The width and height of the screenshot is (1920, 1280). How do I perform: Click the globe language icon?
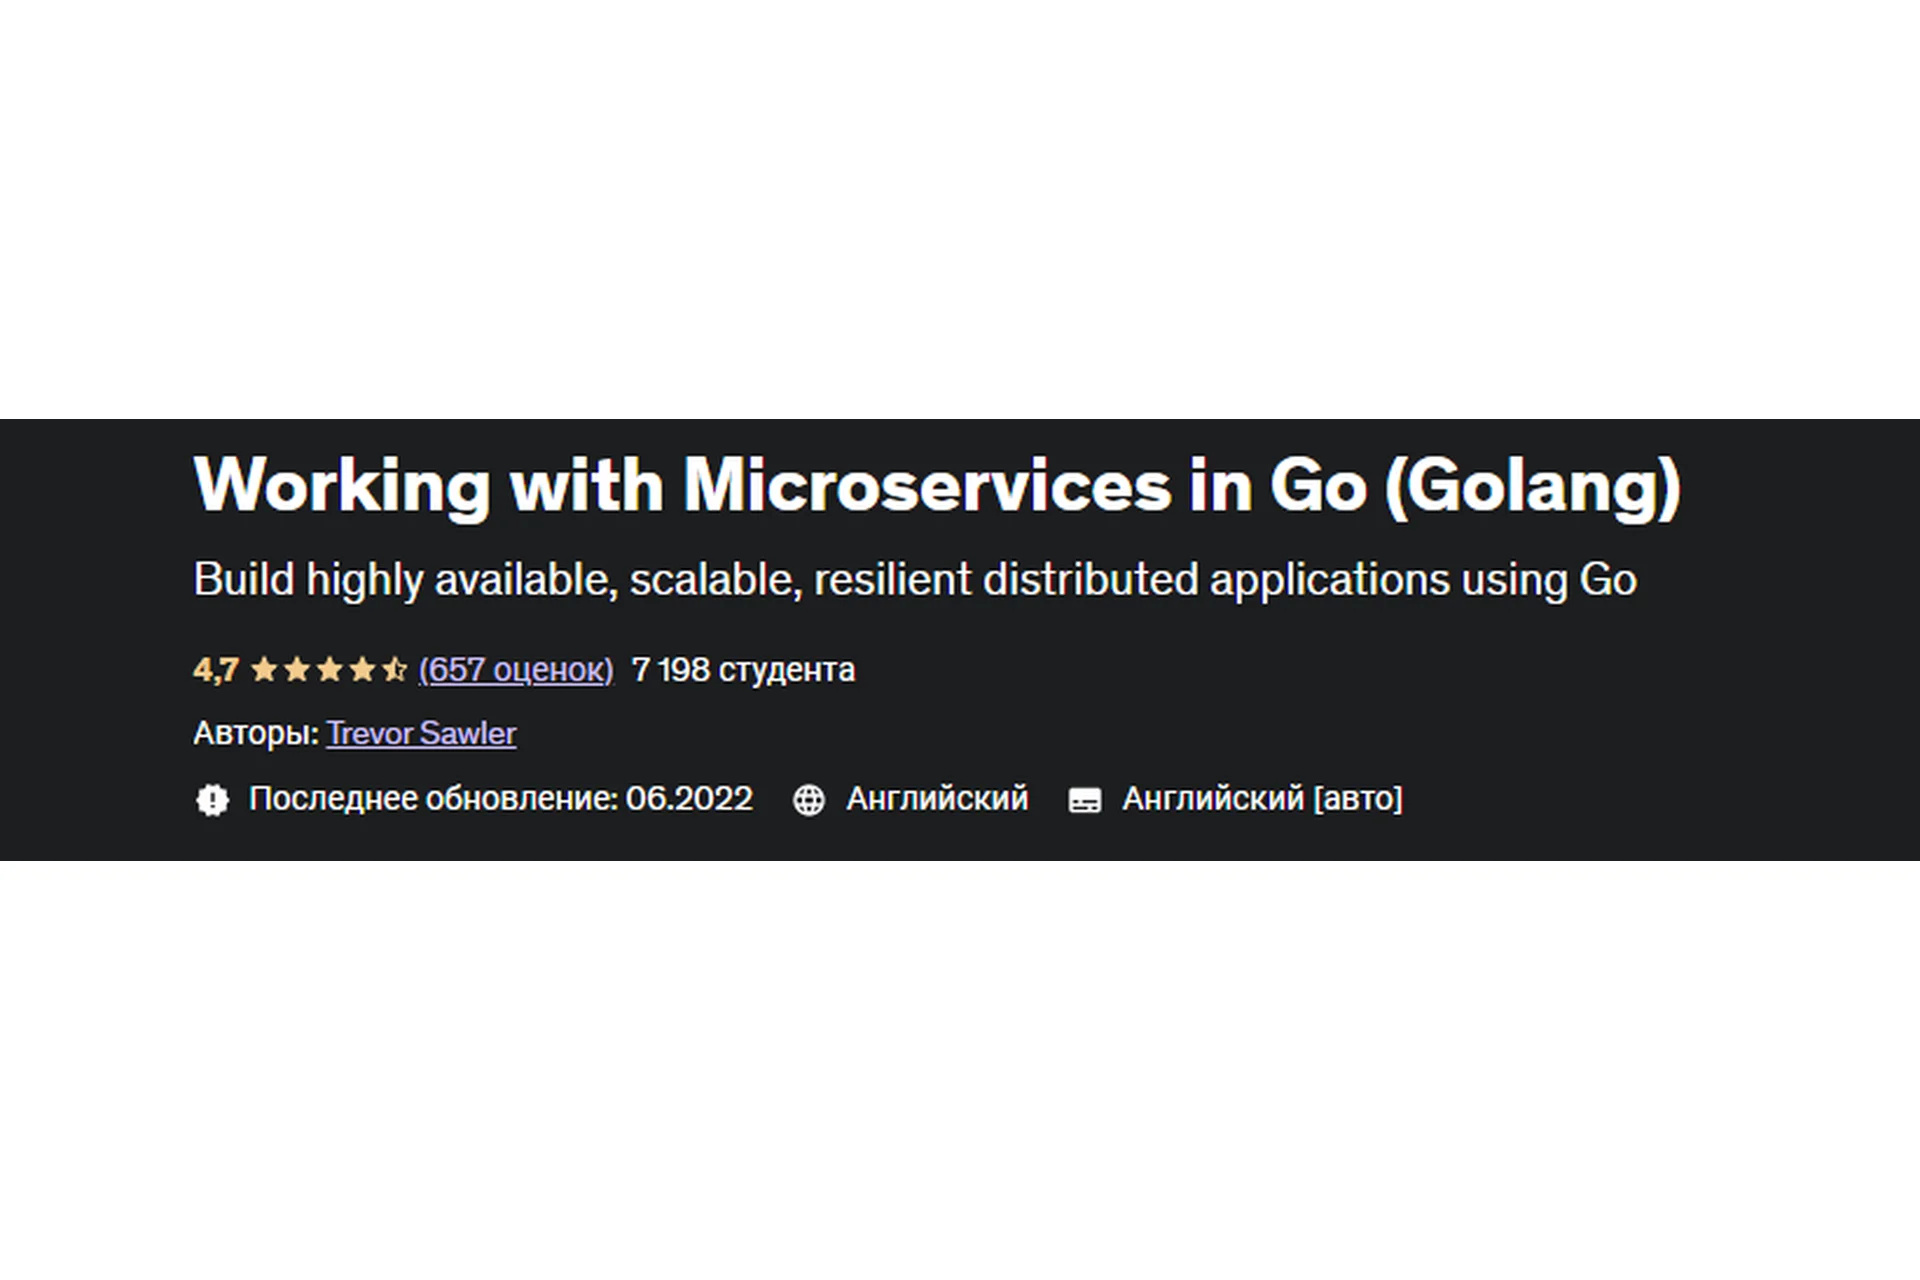(808, 799)
